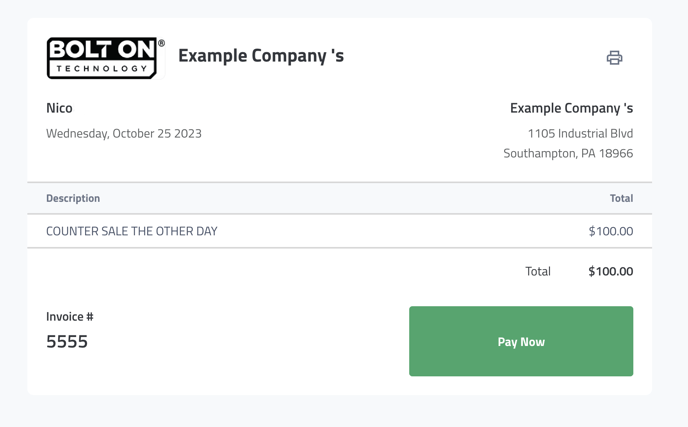Click the Description column header

(73, 198)
